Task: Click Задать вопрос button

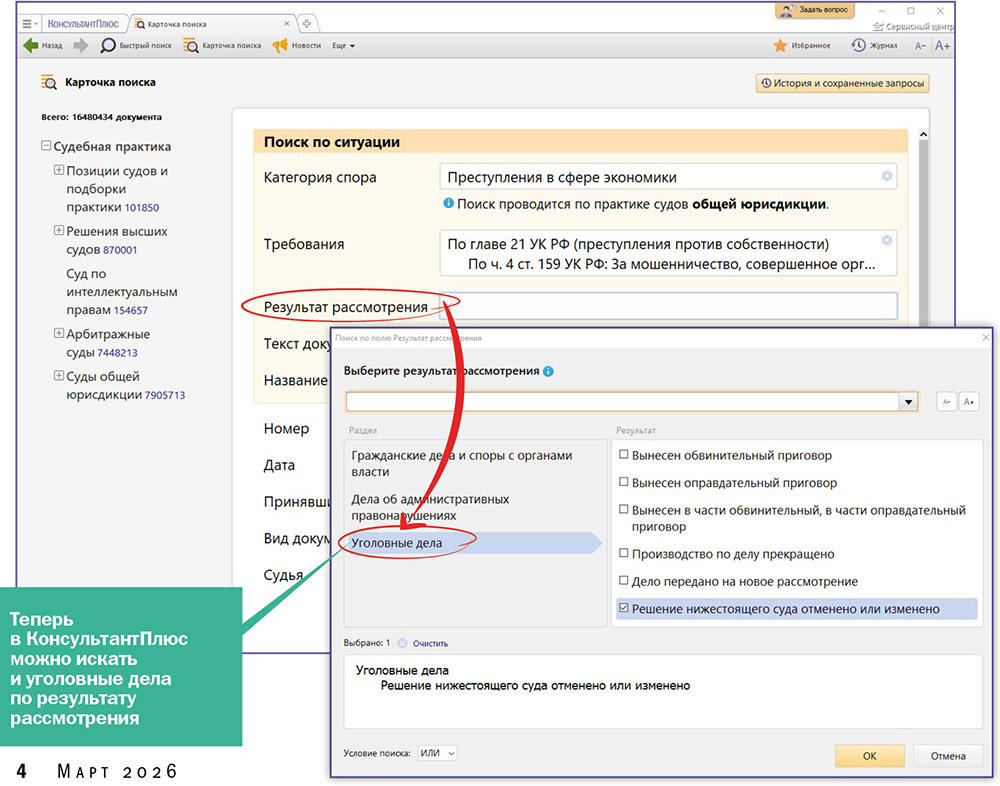Action: tap(814, 10)
